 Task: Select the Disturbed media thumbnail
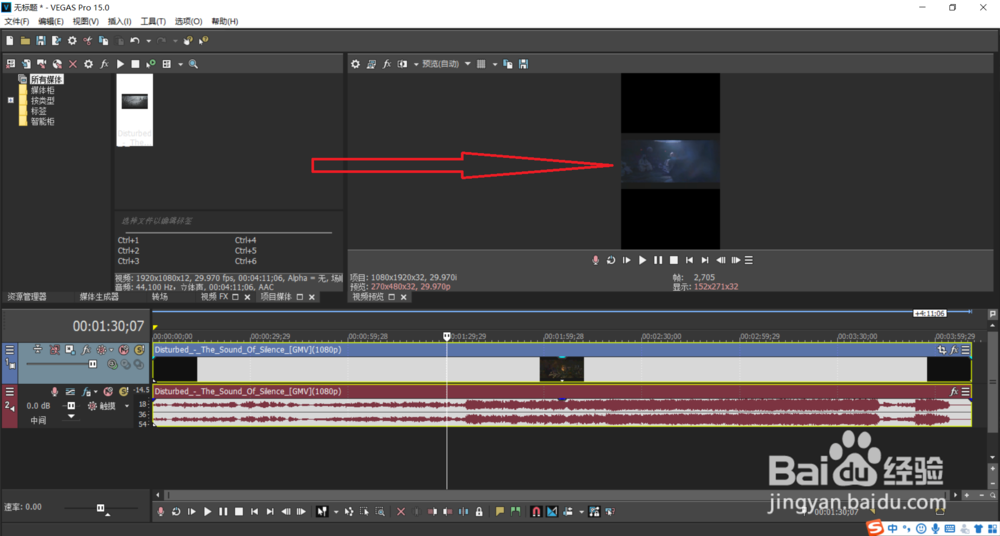pyautogui.click(x=135, y=110)
